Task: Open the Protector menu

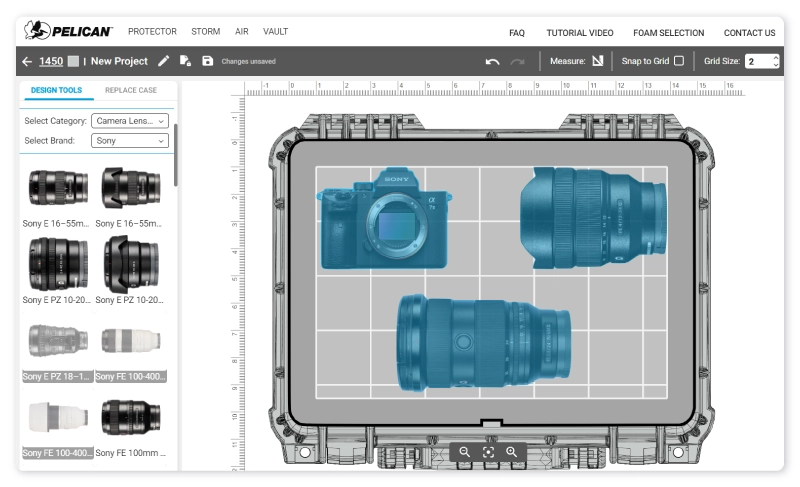Action: click(152, 32)
